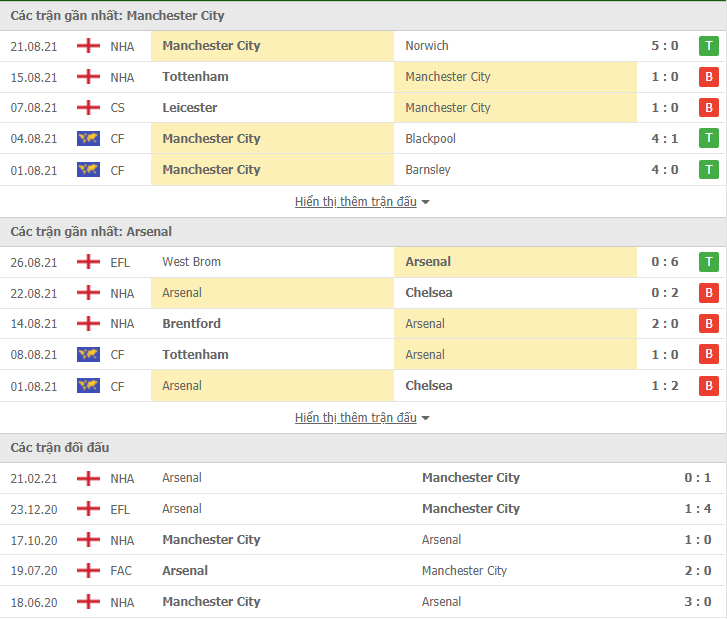Viewport: 727px width, 619px height.
Task: Open the Brentford team name link
Action: click(x=191, y=324)
